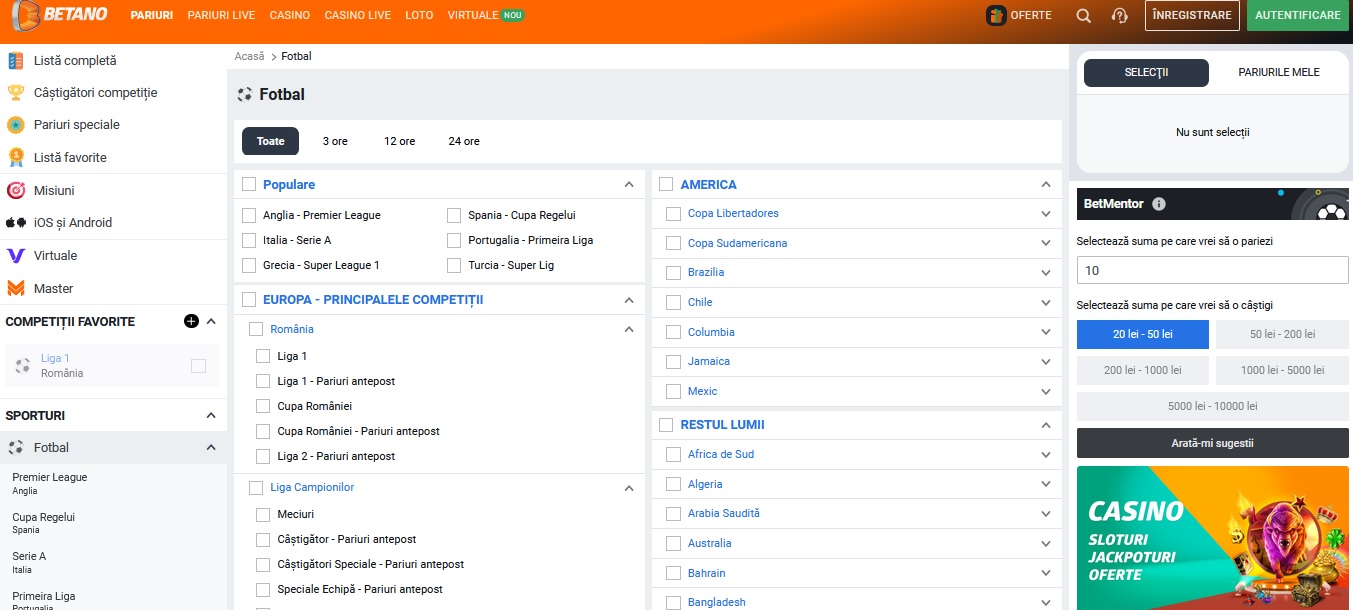The height and width of the screenshot is (610, 1353).
Task: Open Cupa Regelui Spania in sidebar
Action: point(44,523)
